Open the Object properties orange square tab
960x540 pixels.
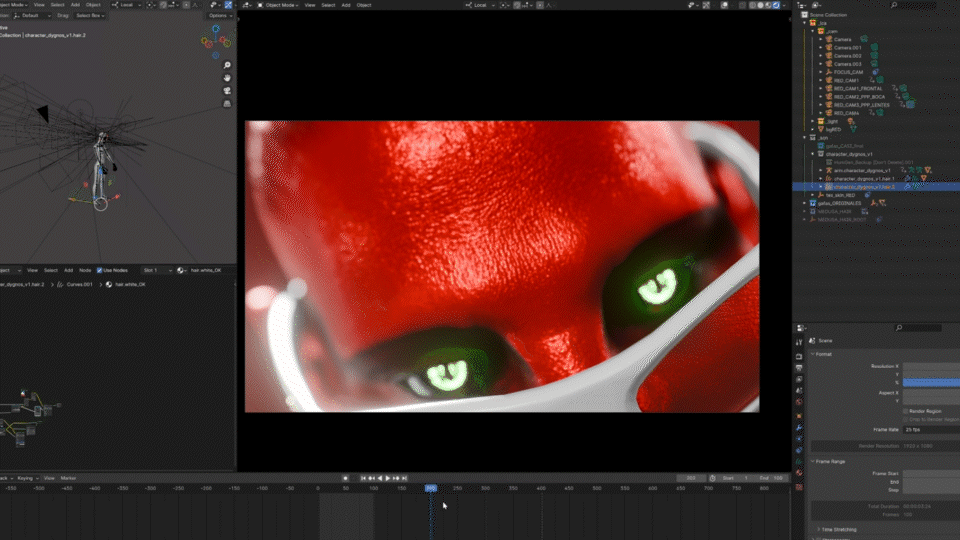(799, 416)
